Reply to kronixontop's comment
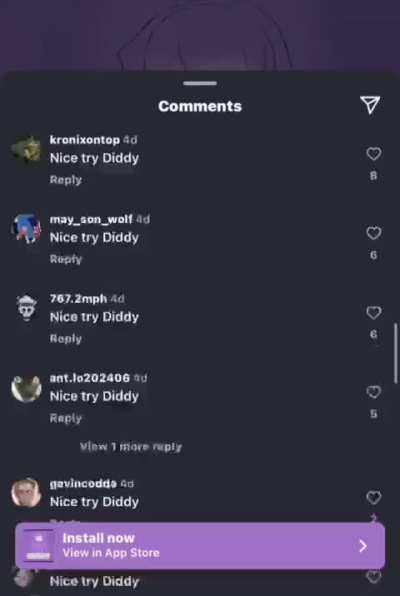This screenshot has width=400, height=596. coord(66,180)
